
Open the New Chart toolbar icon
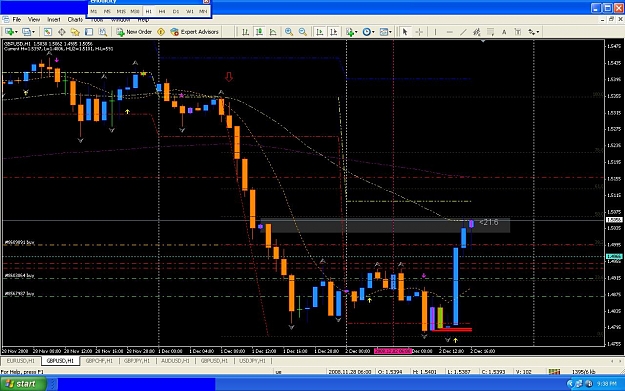[x=9, y=32]
